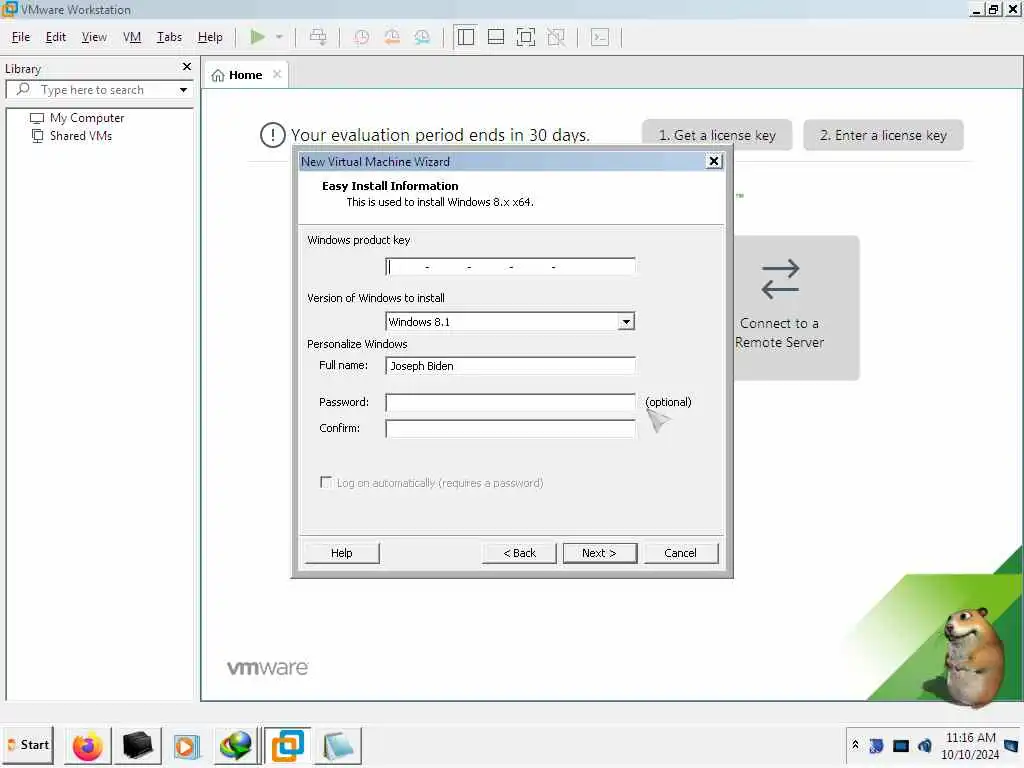Show hidden system tray icons

tap(855, 745)
